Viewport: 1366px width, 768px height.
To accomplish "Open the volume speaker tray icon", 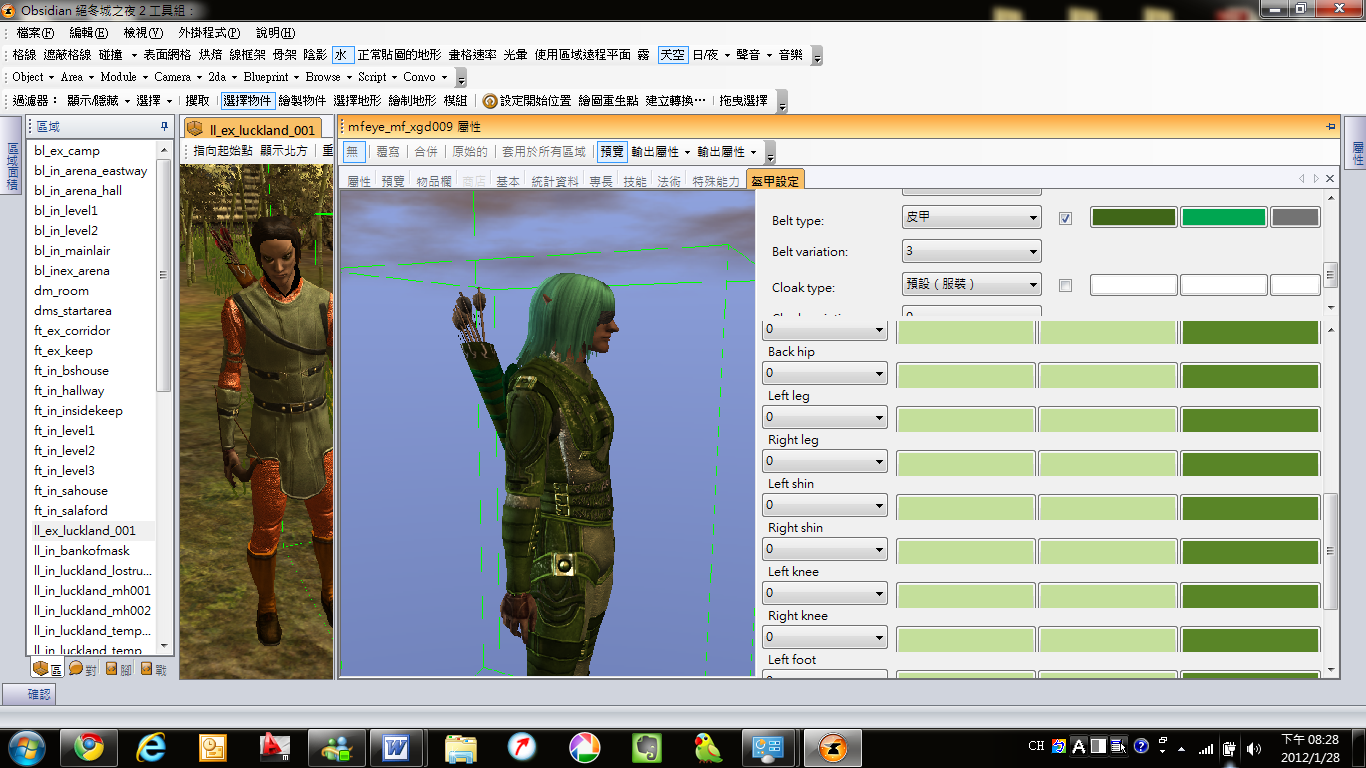I will tap(1254, 747).
